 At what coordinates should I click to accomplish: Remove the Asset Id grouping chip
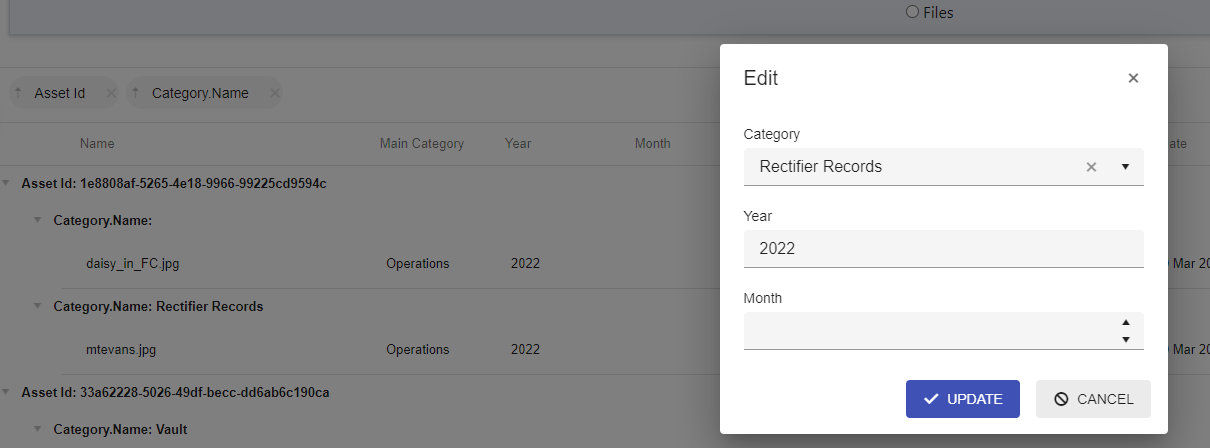(x=111, y=93)
